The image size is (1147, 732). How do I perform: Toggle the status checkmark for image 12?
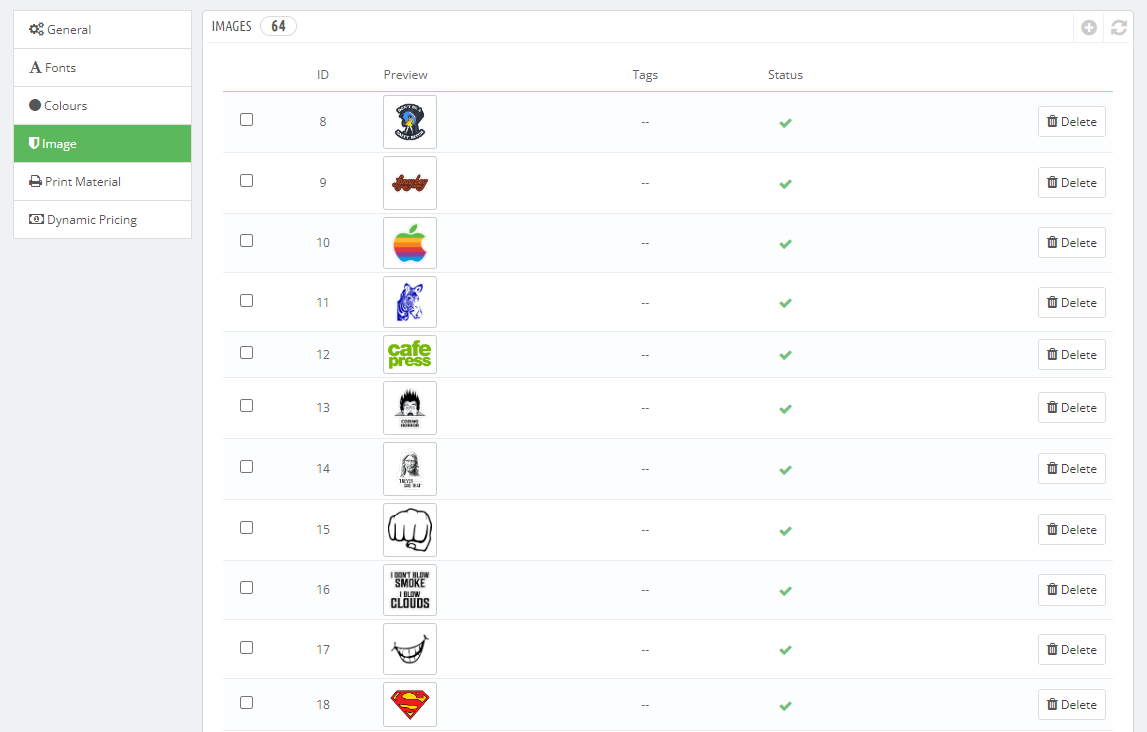(x=785, y=355)
